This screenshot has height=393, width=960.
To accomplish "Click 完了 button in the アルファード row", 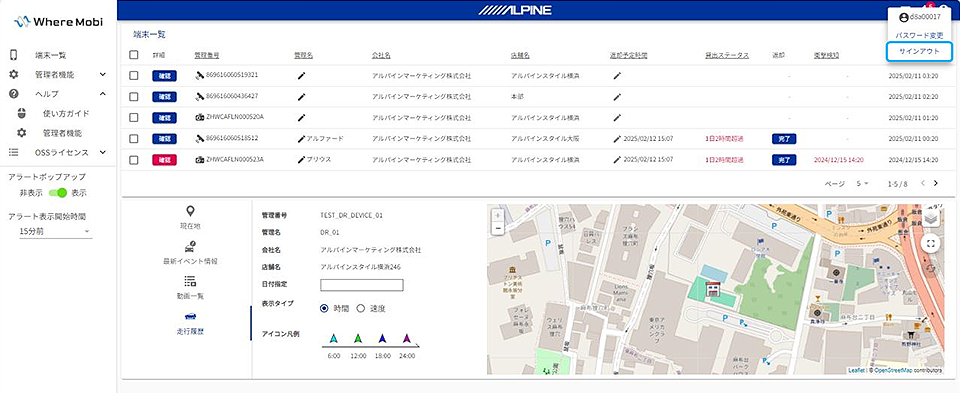I will coord(784,139).
